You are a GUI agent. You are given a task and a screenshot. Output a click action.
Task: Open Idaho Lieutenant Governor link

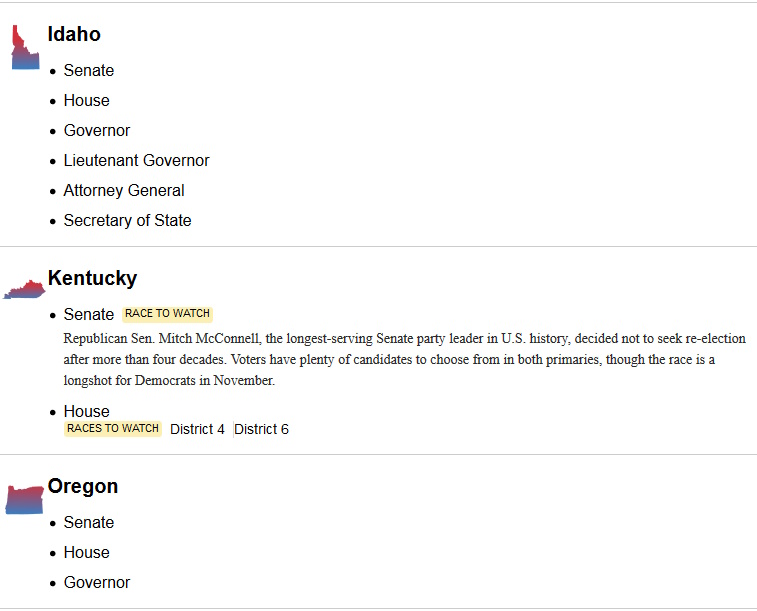point(137,160)
